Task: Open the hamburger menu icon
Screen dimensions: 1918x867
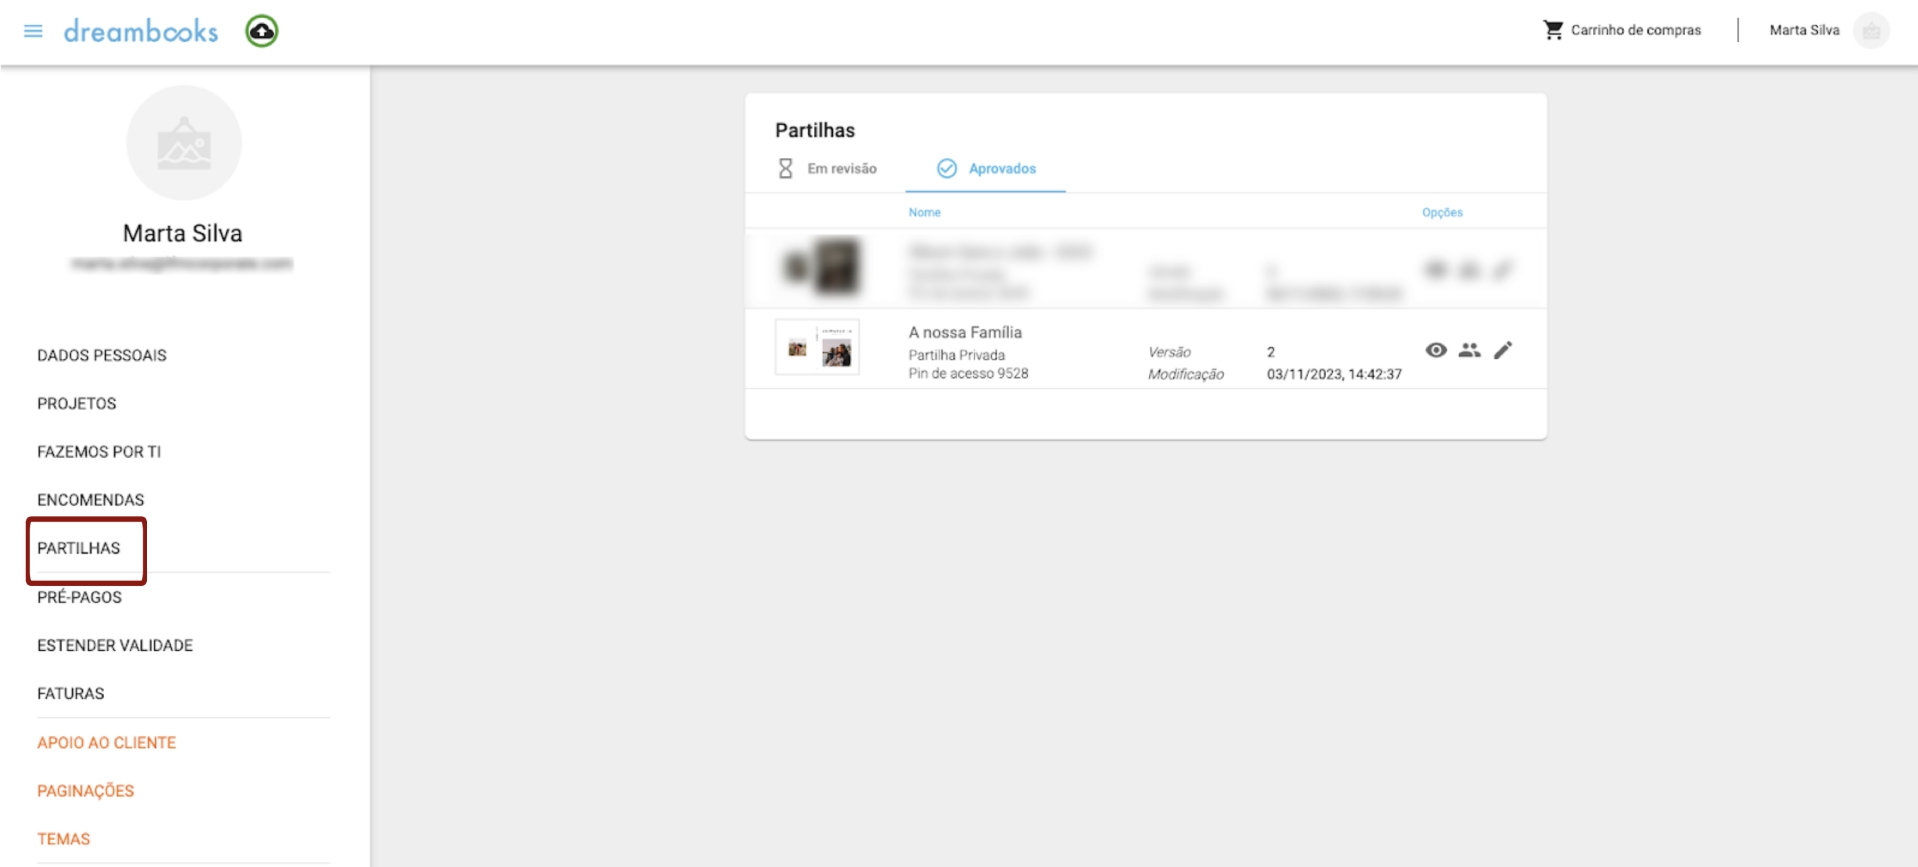Action: pos(33,31)
